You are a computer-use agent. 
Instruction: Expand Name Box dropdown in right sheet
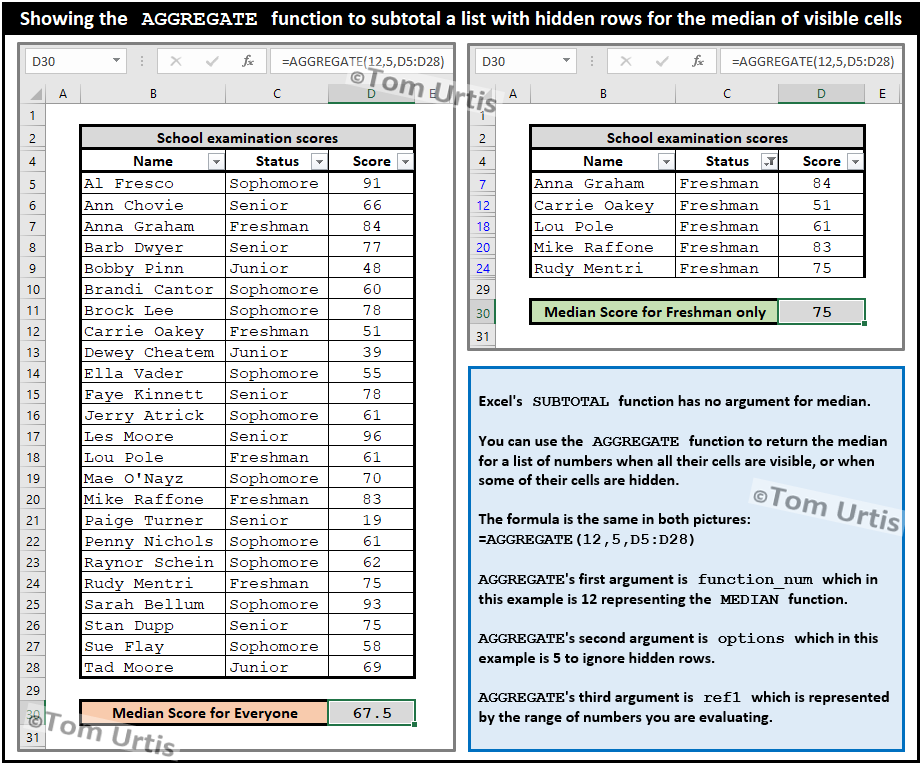click(566, 61)
